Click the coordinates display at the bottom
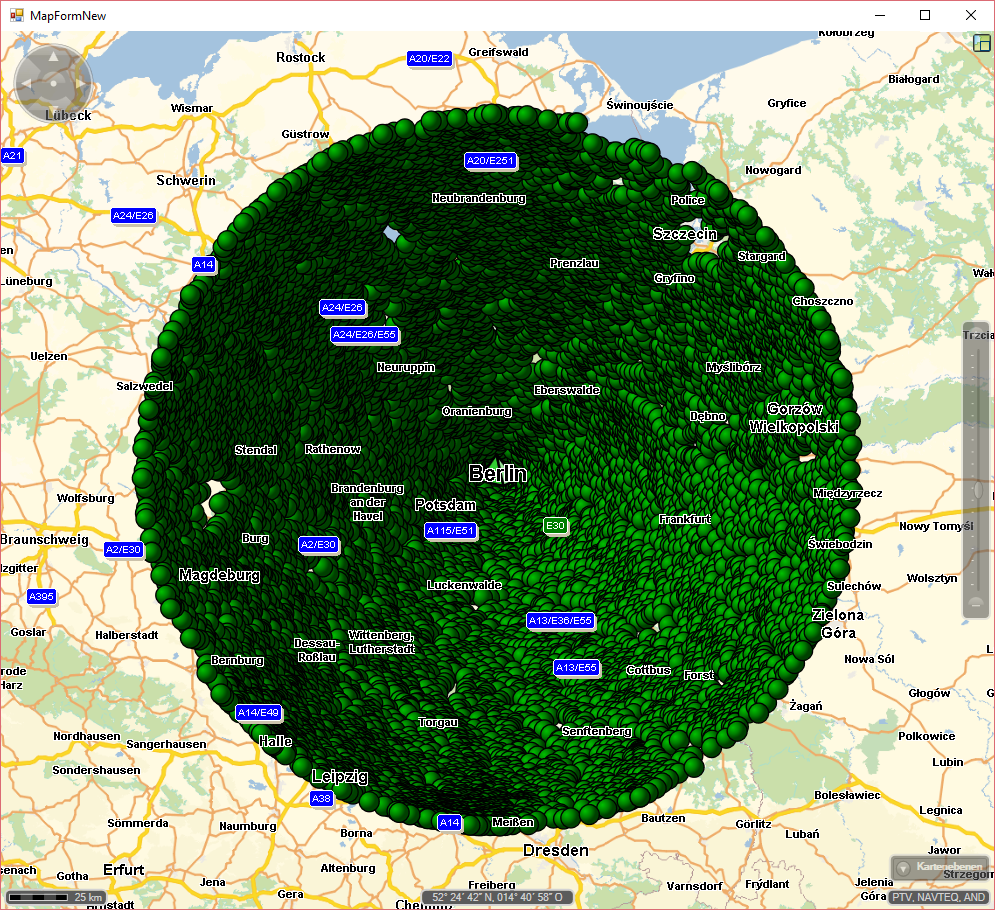995x910 pixels. [x=497, y=897]
